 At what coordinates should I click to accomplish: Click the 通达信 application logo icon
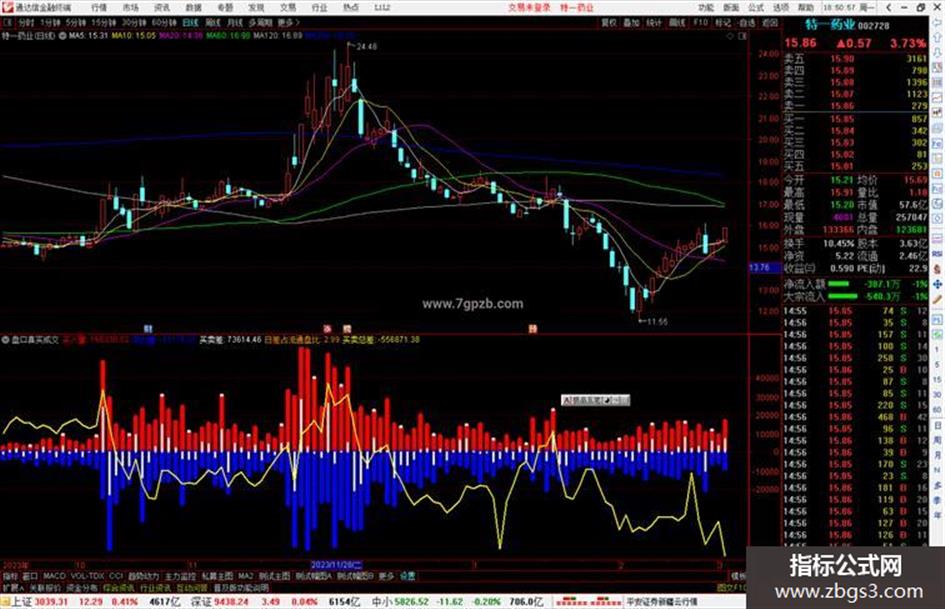[x=7, y=7]
